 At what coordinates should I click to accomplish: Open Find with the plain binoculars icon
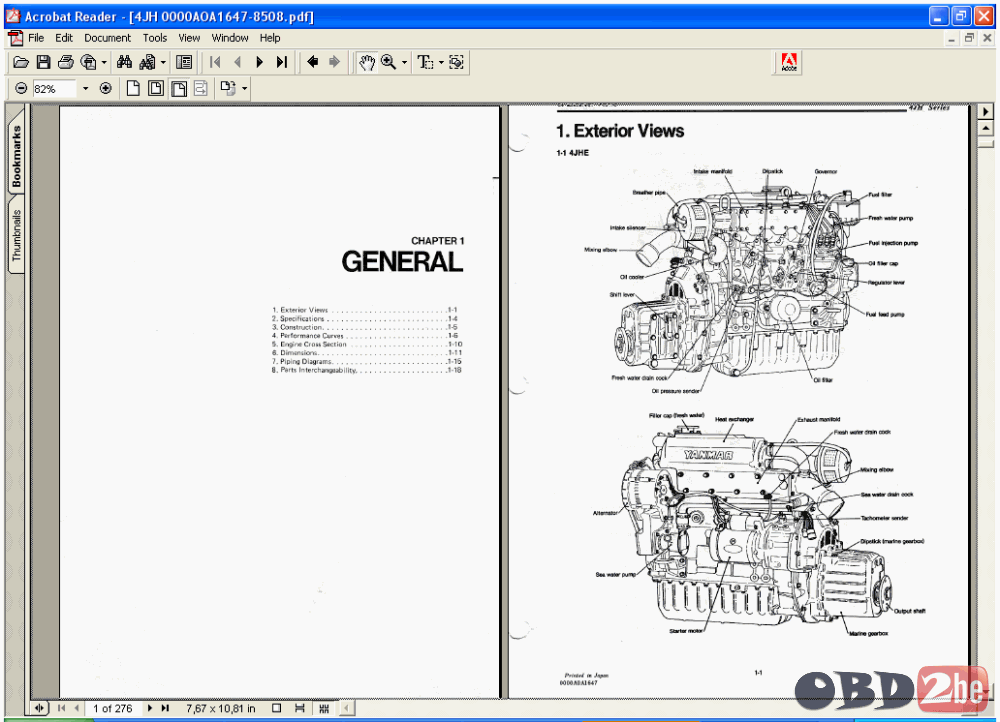[x=124, y=62]
